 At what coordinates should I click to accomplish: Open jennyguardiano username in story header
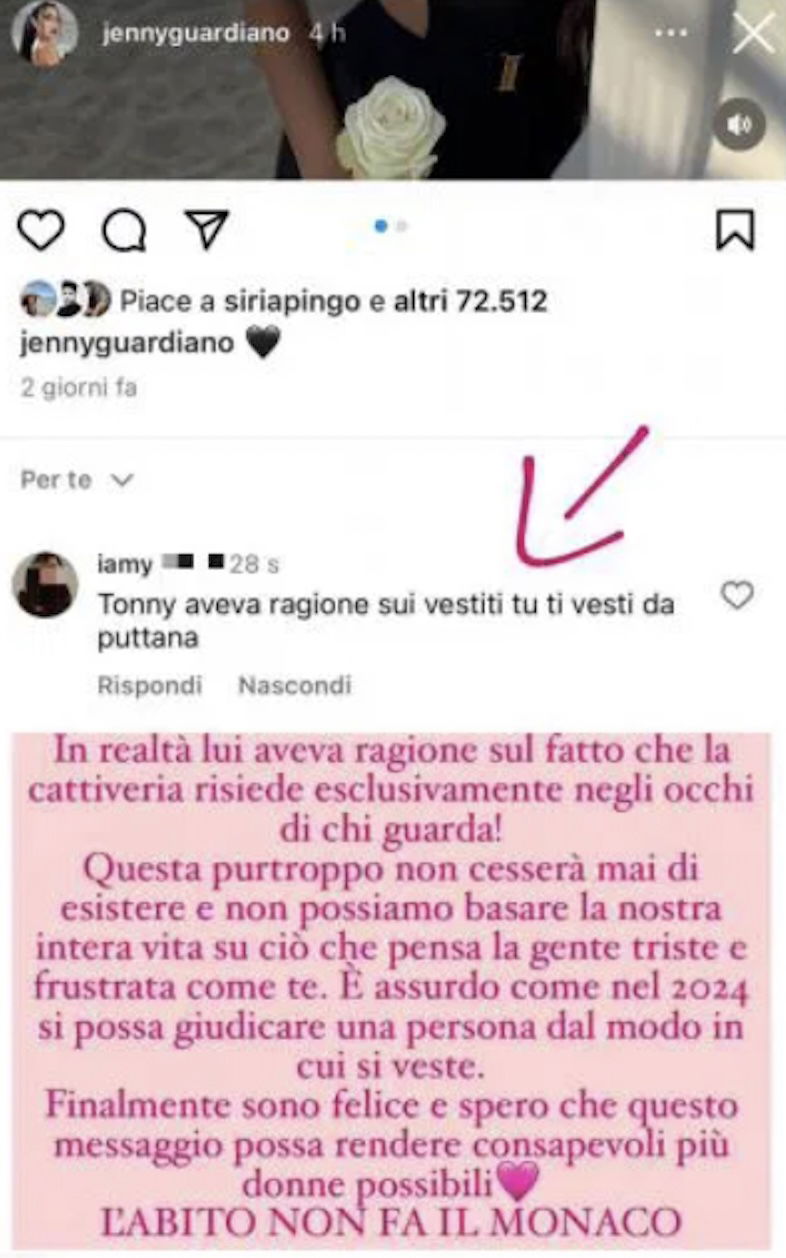(196, 33)
